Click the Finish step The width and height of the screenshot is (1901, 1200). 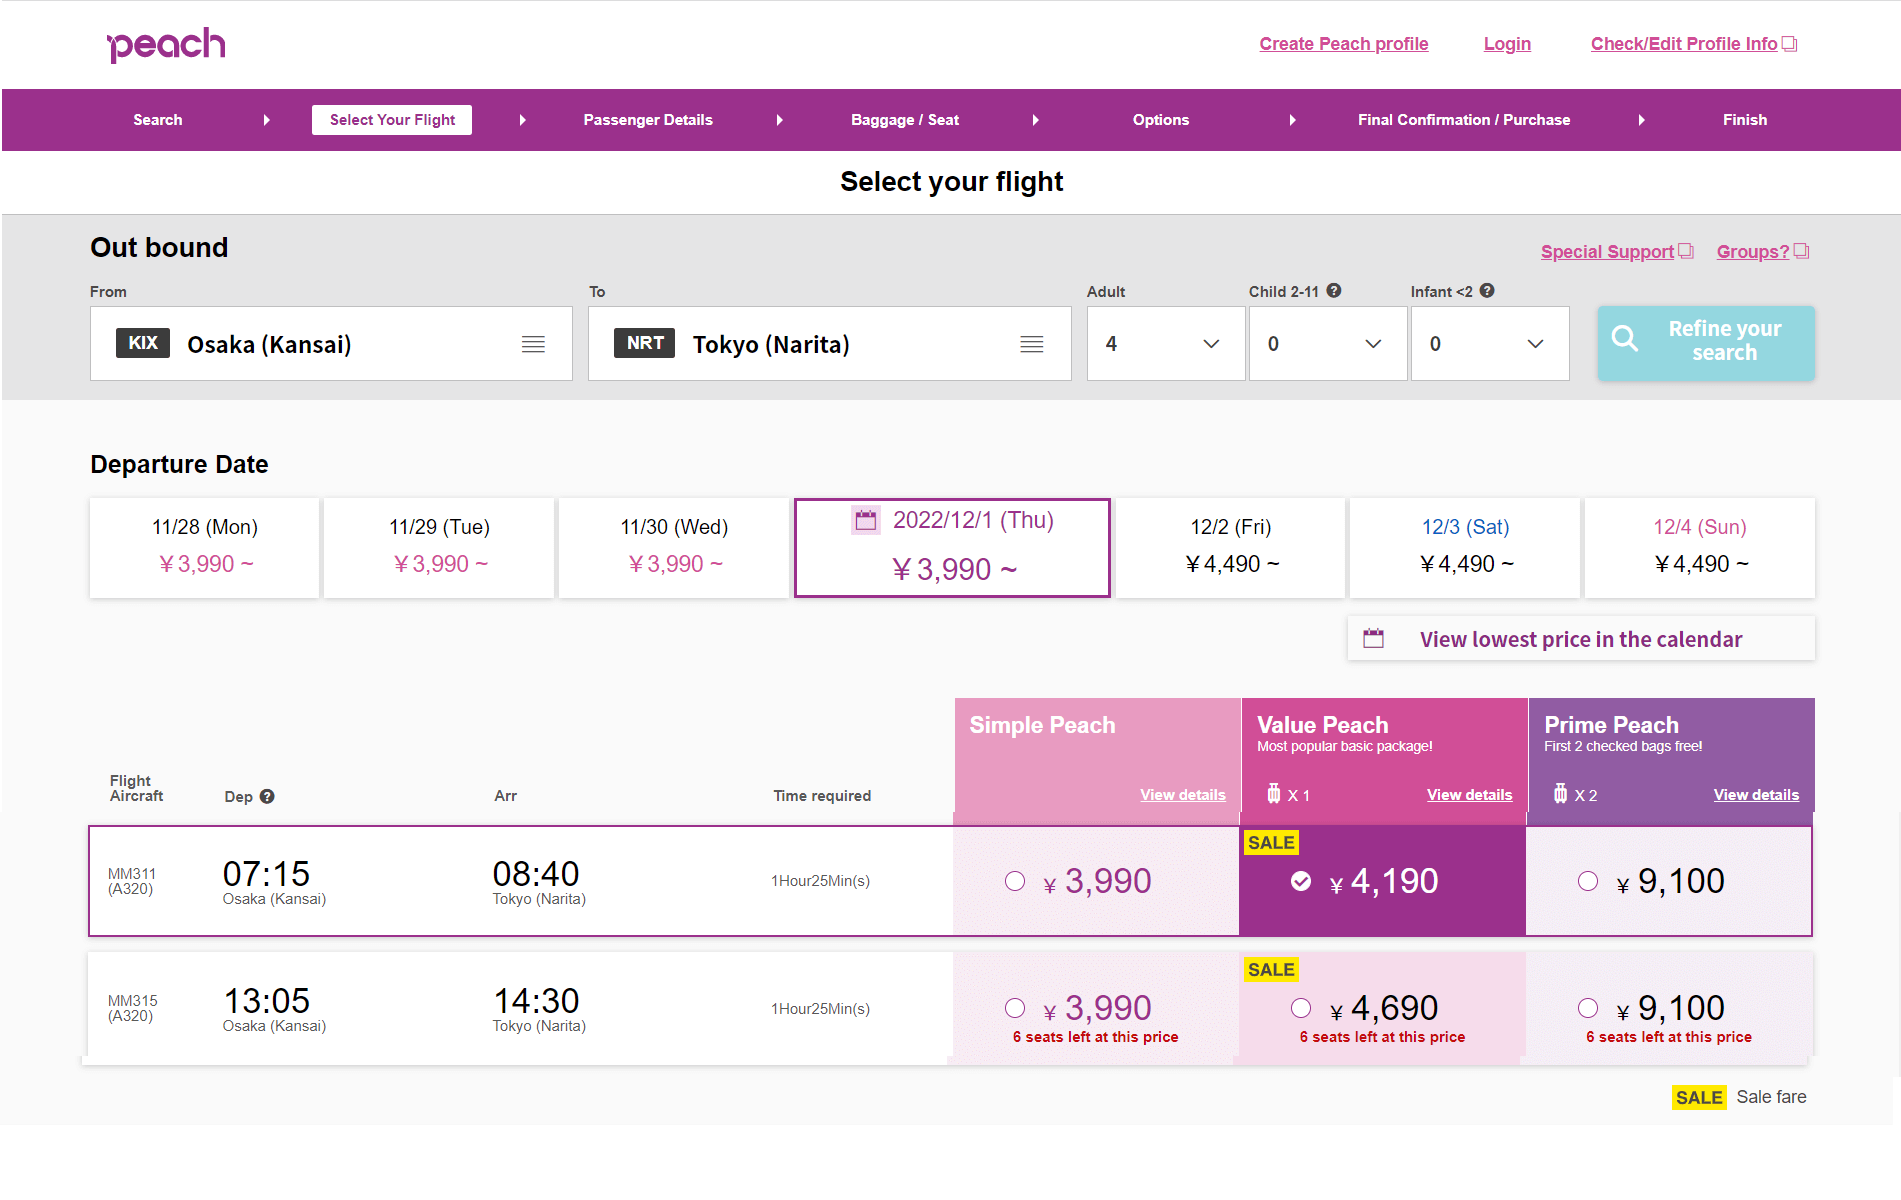(1745, 120)
